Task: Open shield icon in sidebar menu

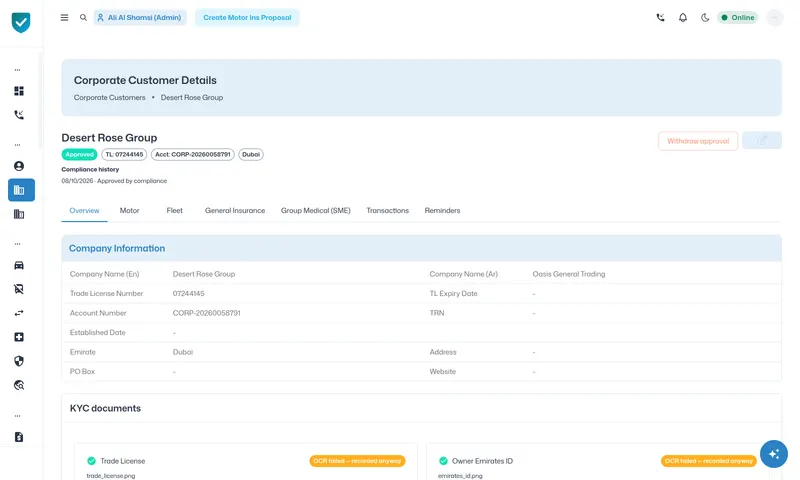Action: click(19, 361)
